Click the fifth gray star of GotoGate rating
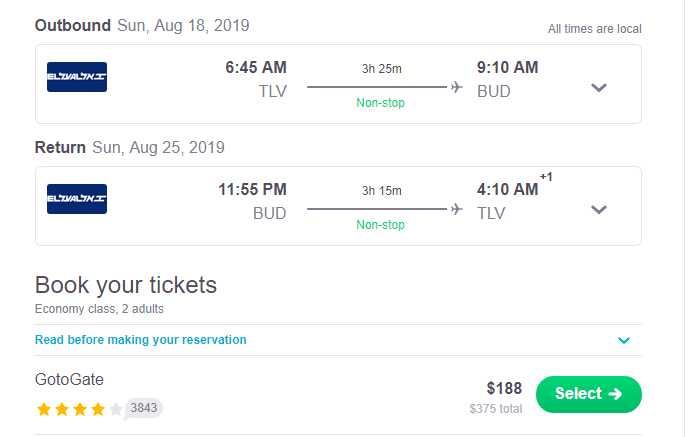Screen dimensions: 688x437 (116, 409)
